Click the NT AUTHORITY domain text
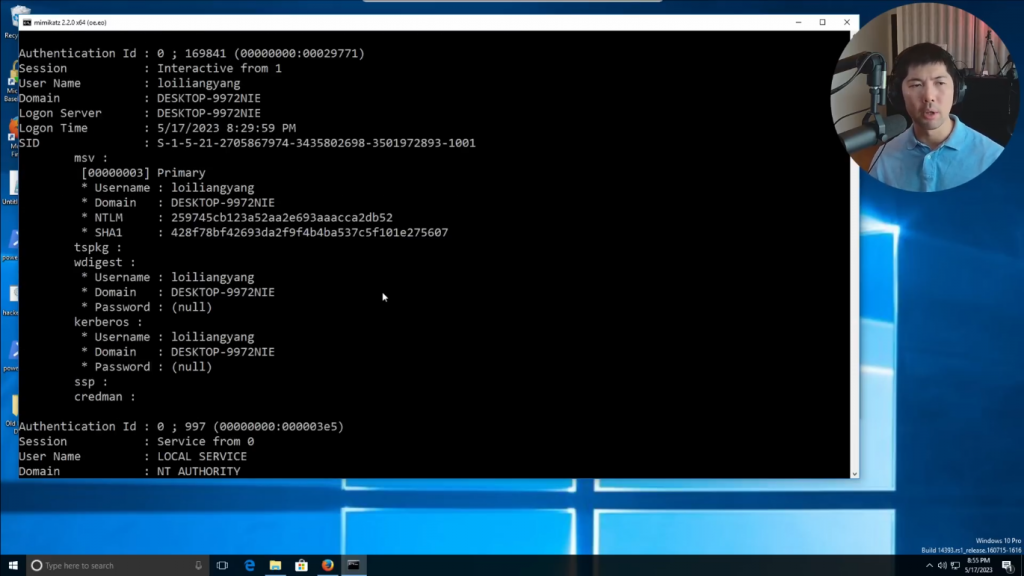Viewport: 1024px width, 576px height. [x=199, y=472]
